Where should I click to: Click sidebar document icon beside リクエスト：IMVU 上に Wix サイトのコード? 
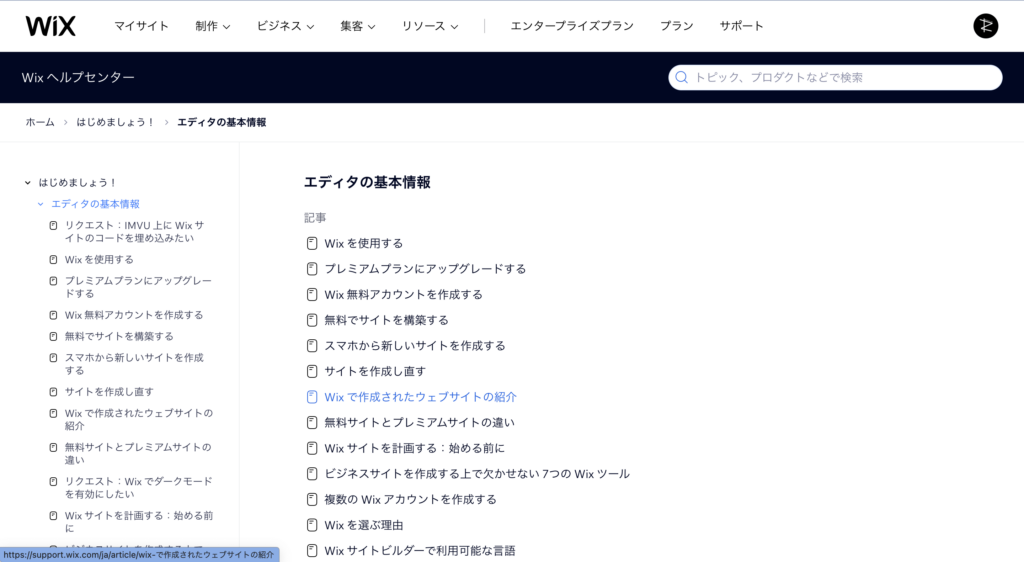tap(54, 226)
